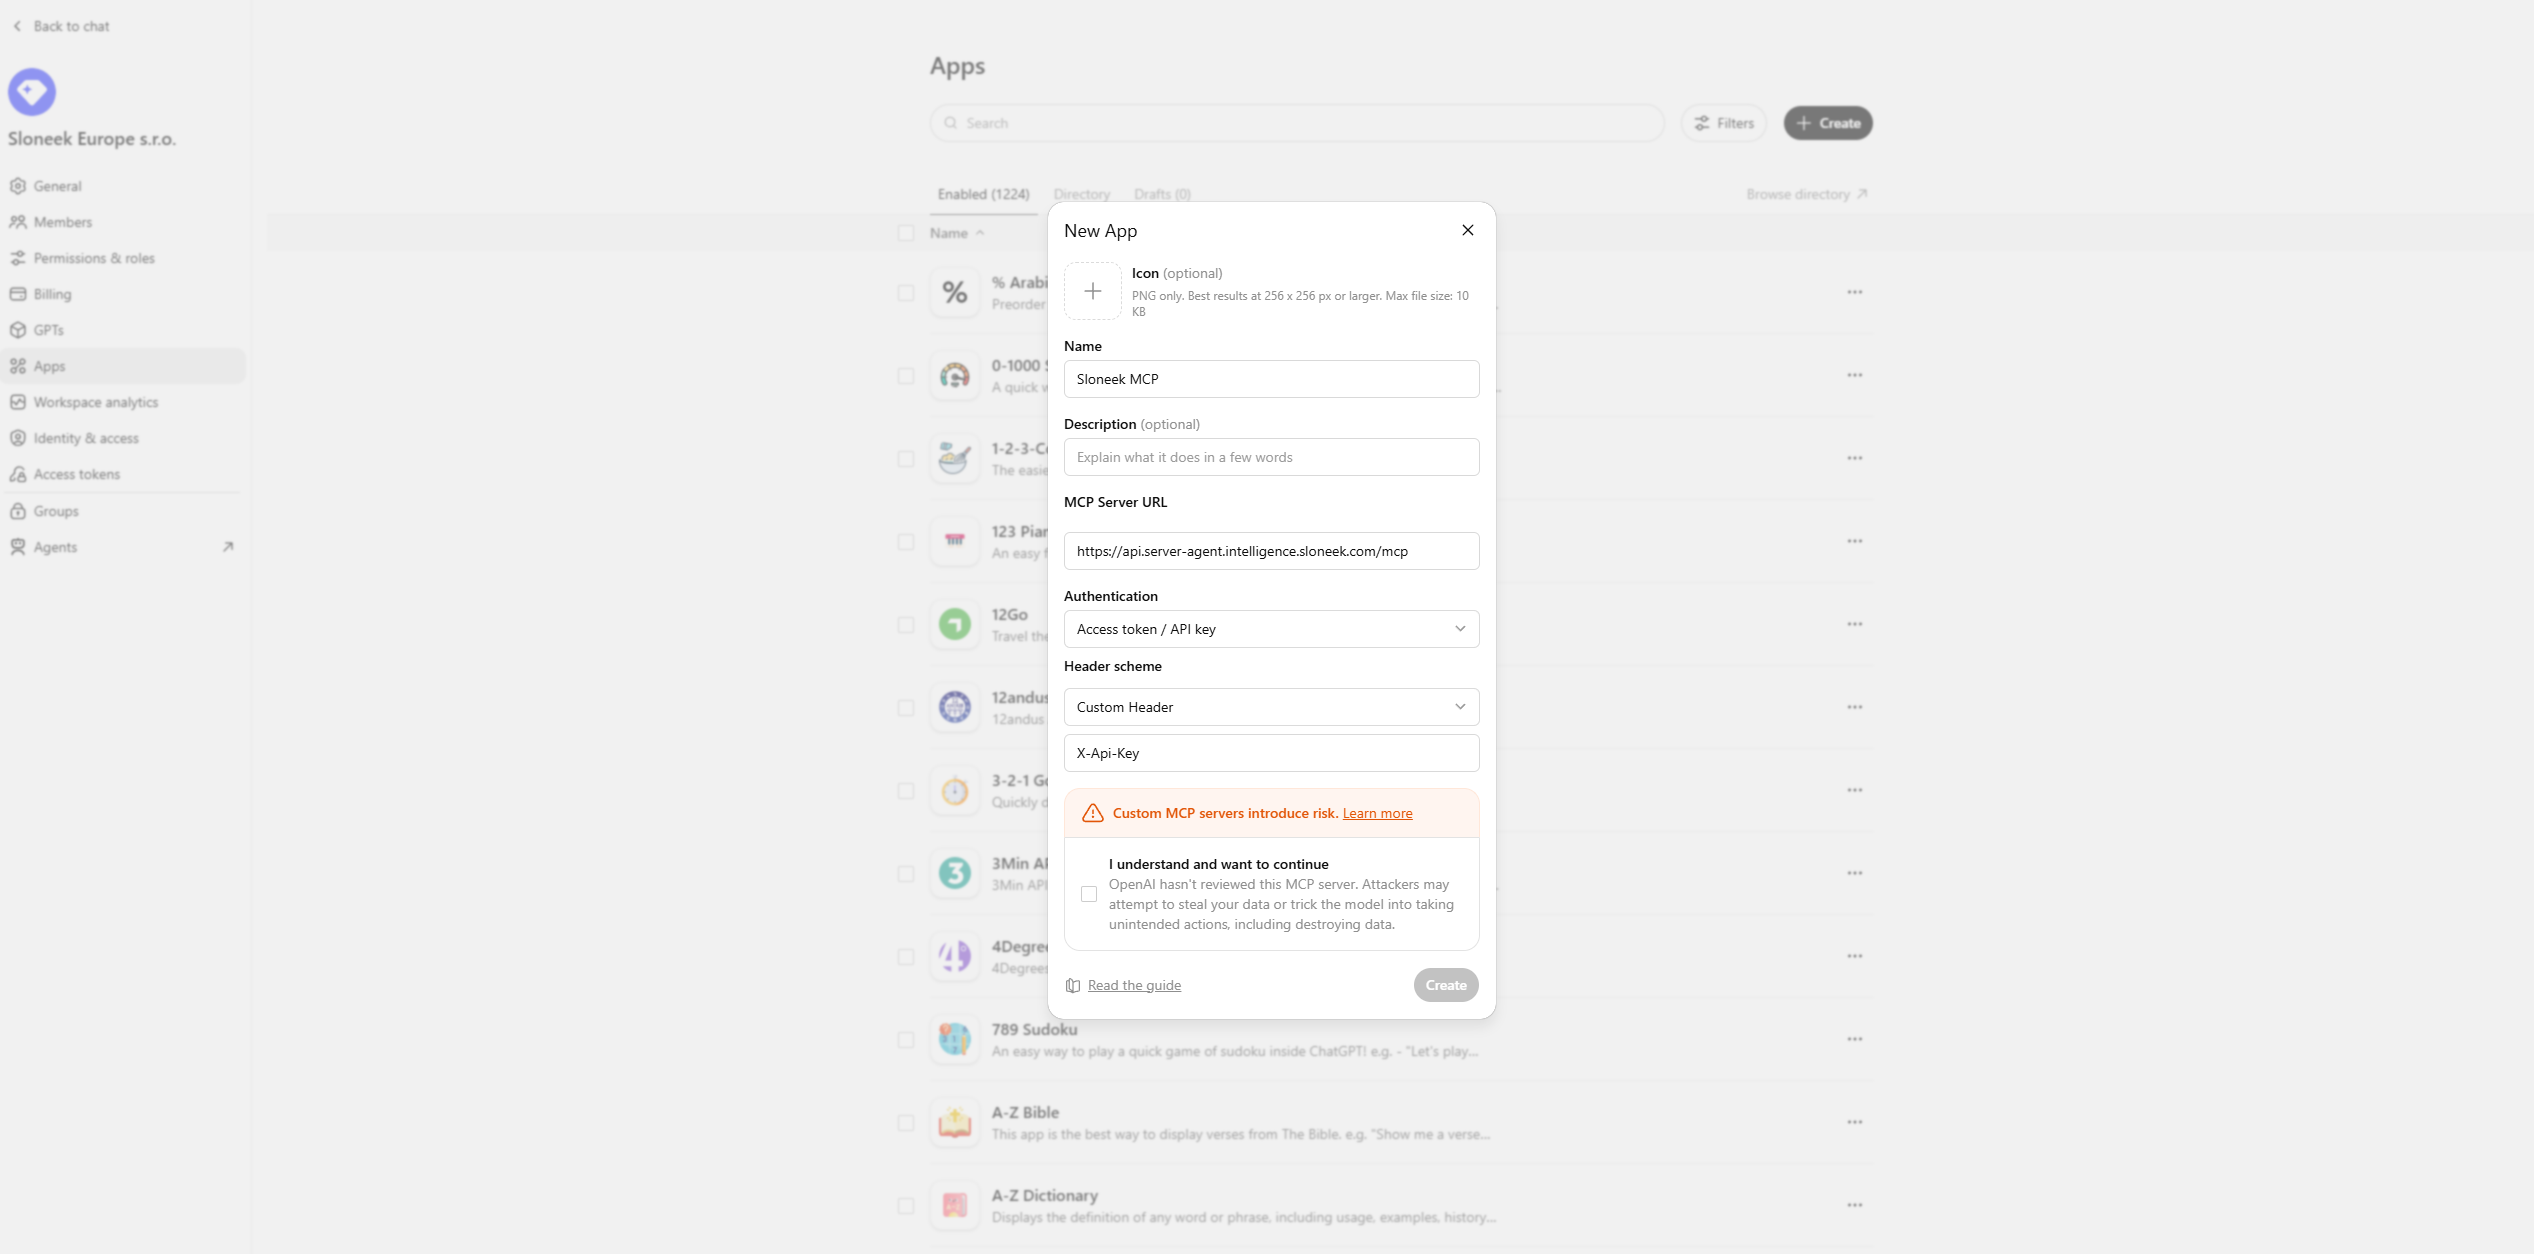Select the 0-1000 row checkbox
Screen dimensions: 2534x1254
[906, 376]
